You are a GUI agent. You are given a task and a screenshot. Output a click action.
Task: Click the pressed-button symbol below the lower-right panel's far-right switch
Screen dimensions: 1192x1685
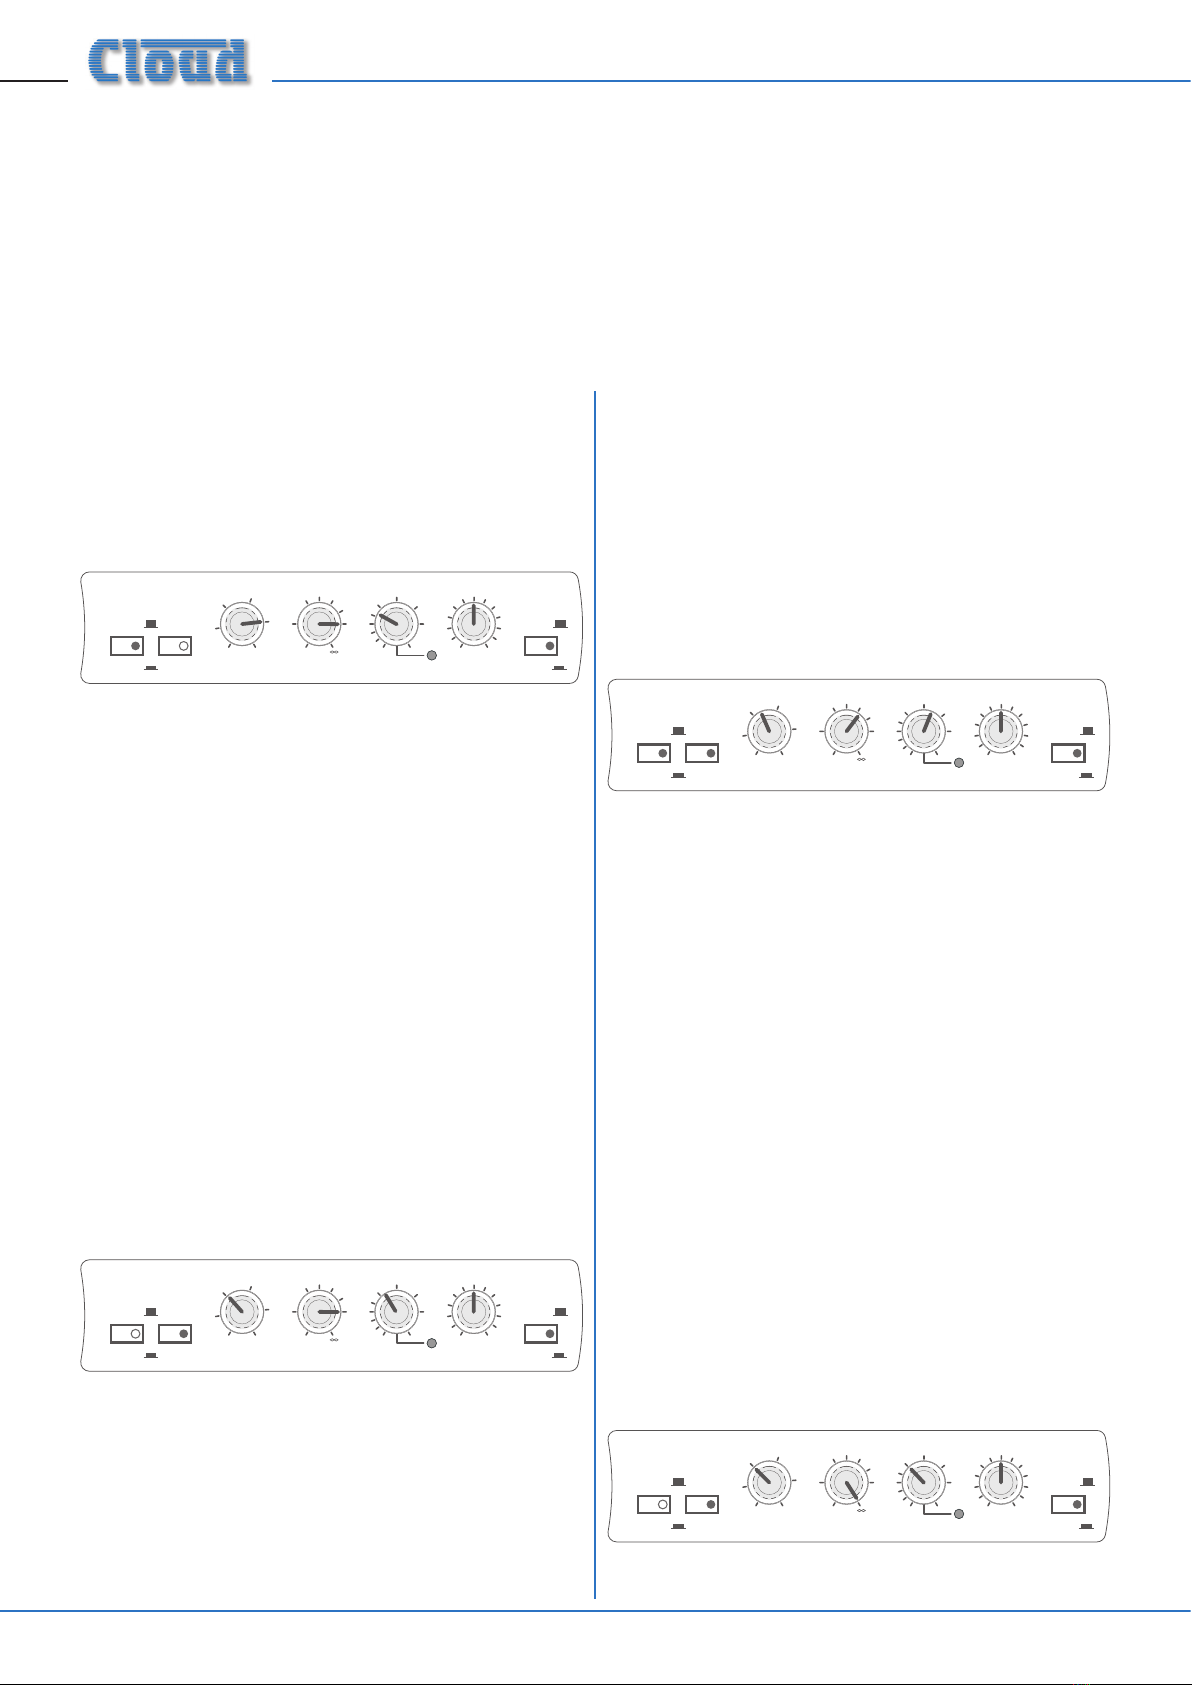1086,1528
